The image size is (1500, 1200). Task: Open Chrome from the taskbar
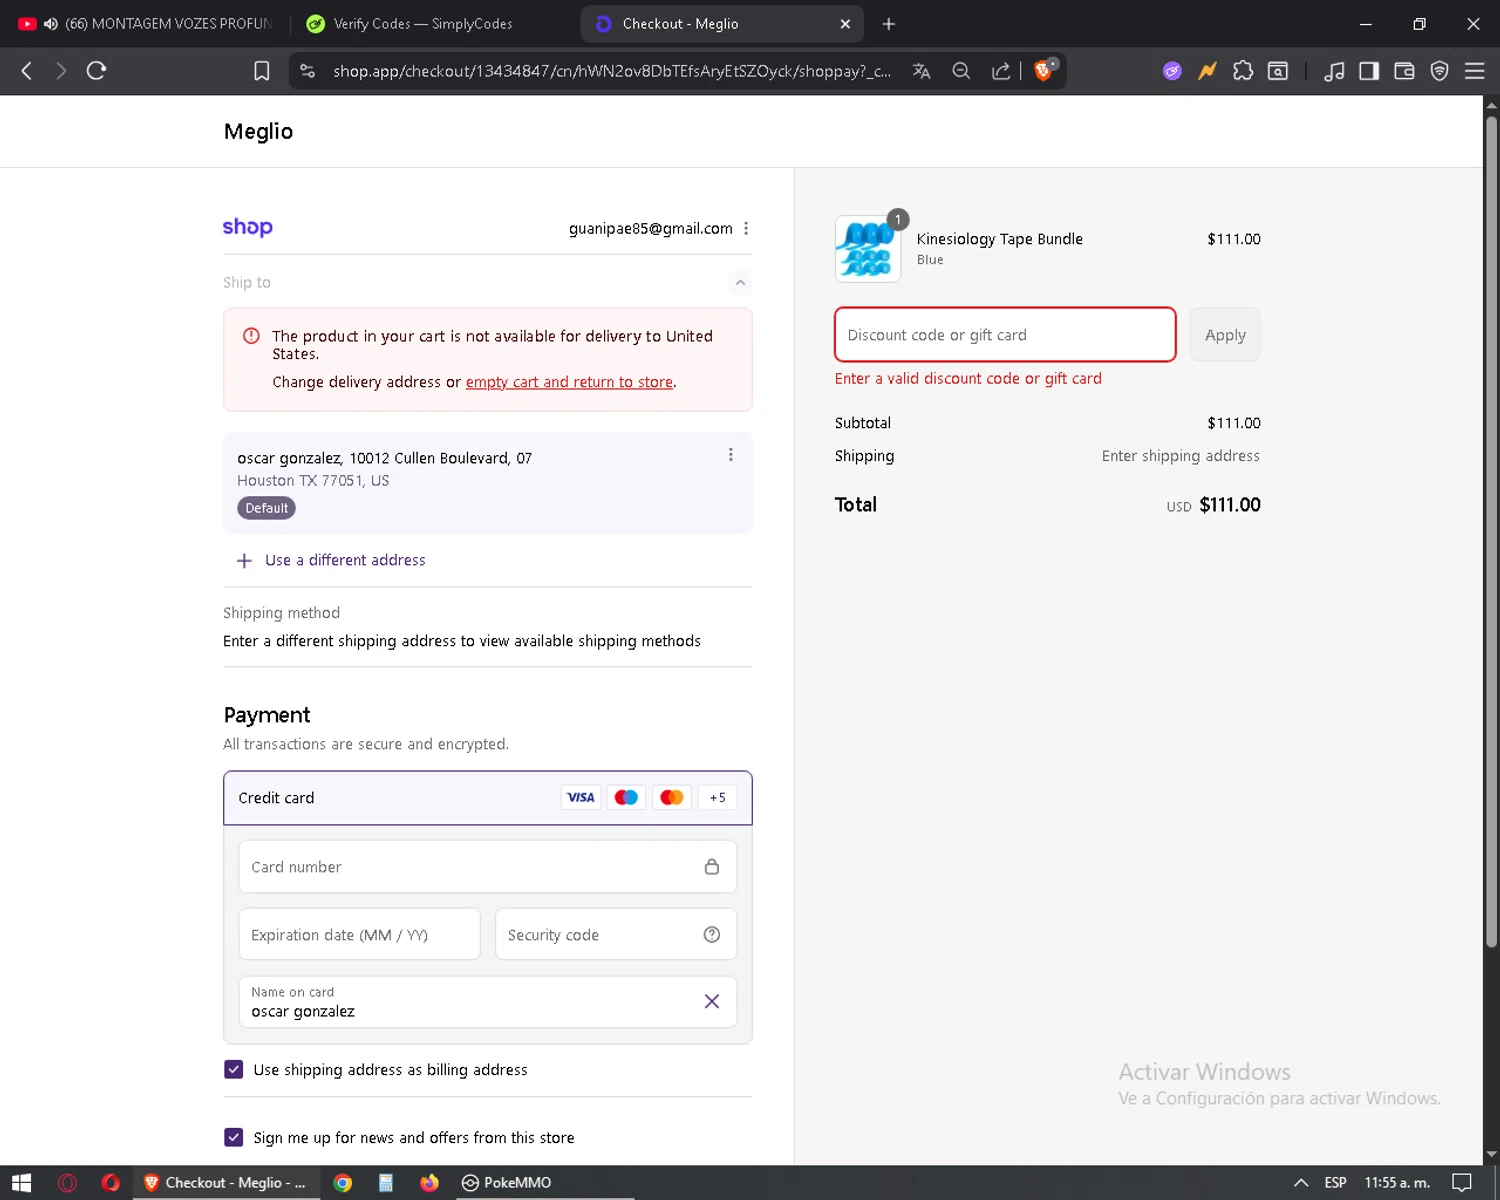pos(343,1183)
